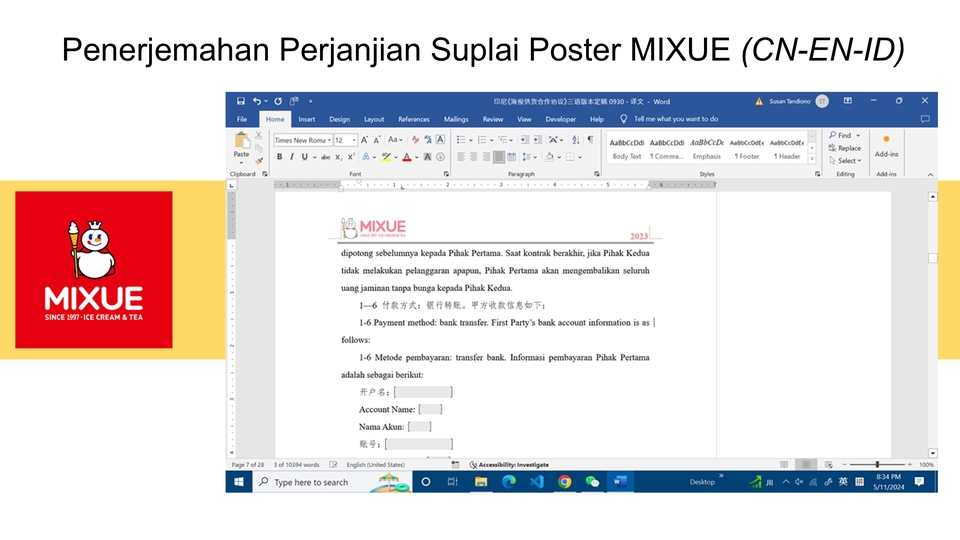
Task: Apply text highlight color yellow
Action: [386, 157]
